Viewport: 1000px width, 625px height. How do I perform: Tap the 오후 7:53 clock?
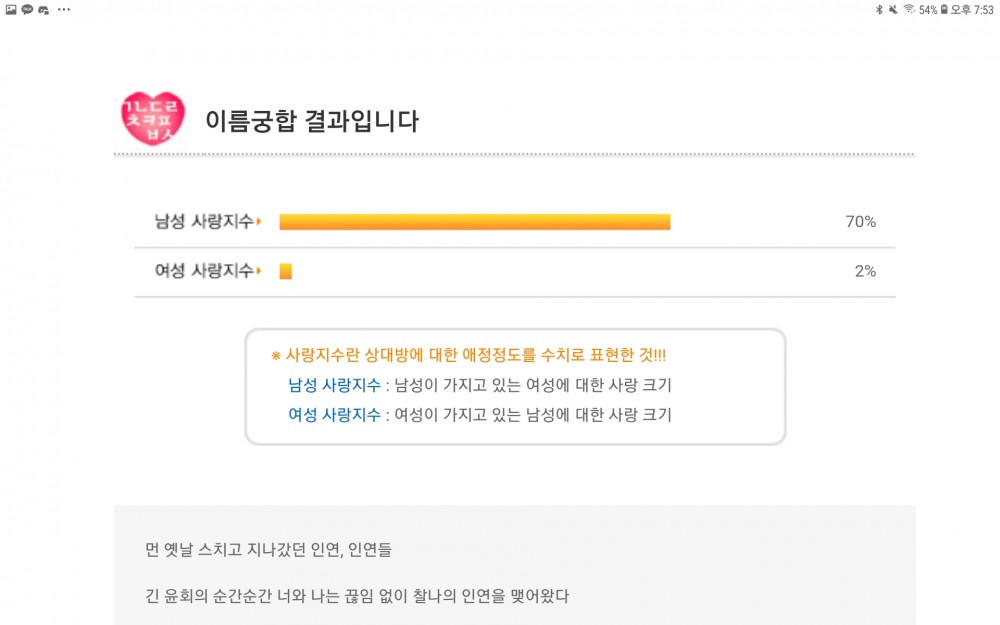coord(971,10)
